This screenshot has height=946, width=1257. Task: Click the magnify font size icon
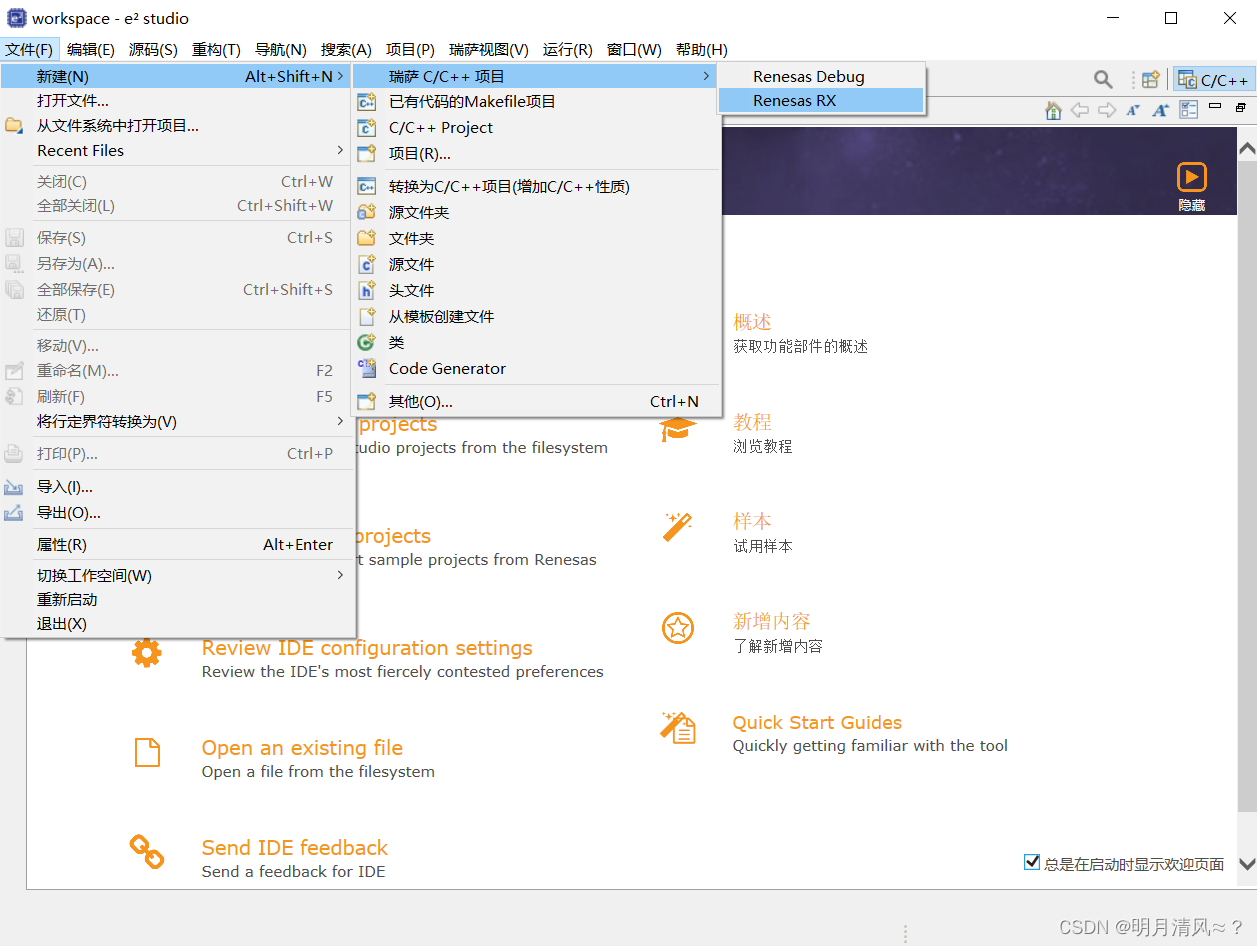tap(1160, 110)
